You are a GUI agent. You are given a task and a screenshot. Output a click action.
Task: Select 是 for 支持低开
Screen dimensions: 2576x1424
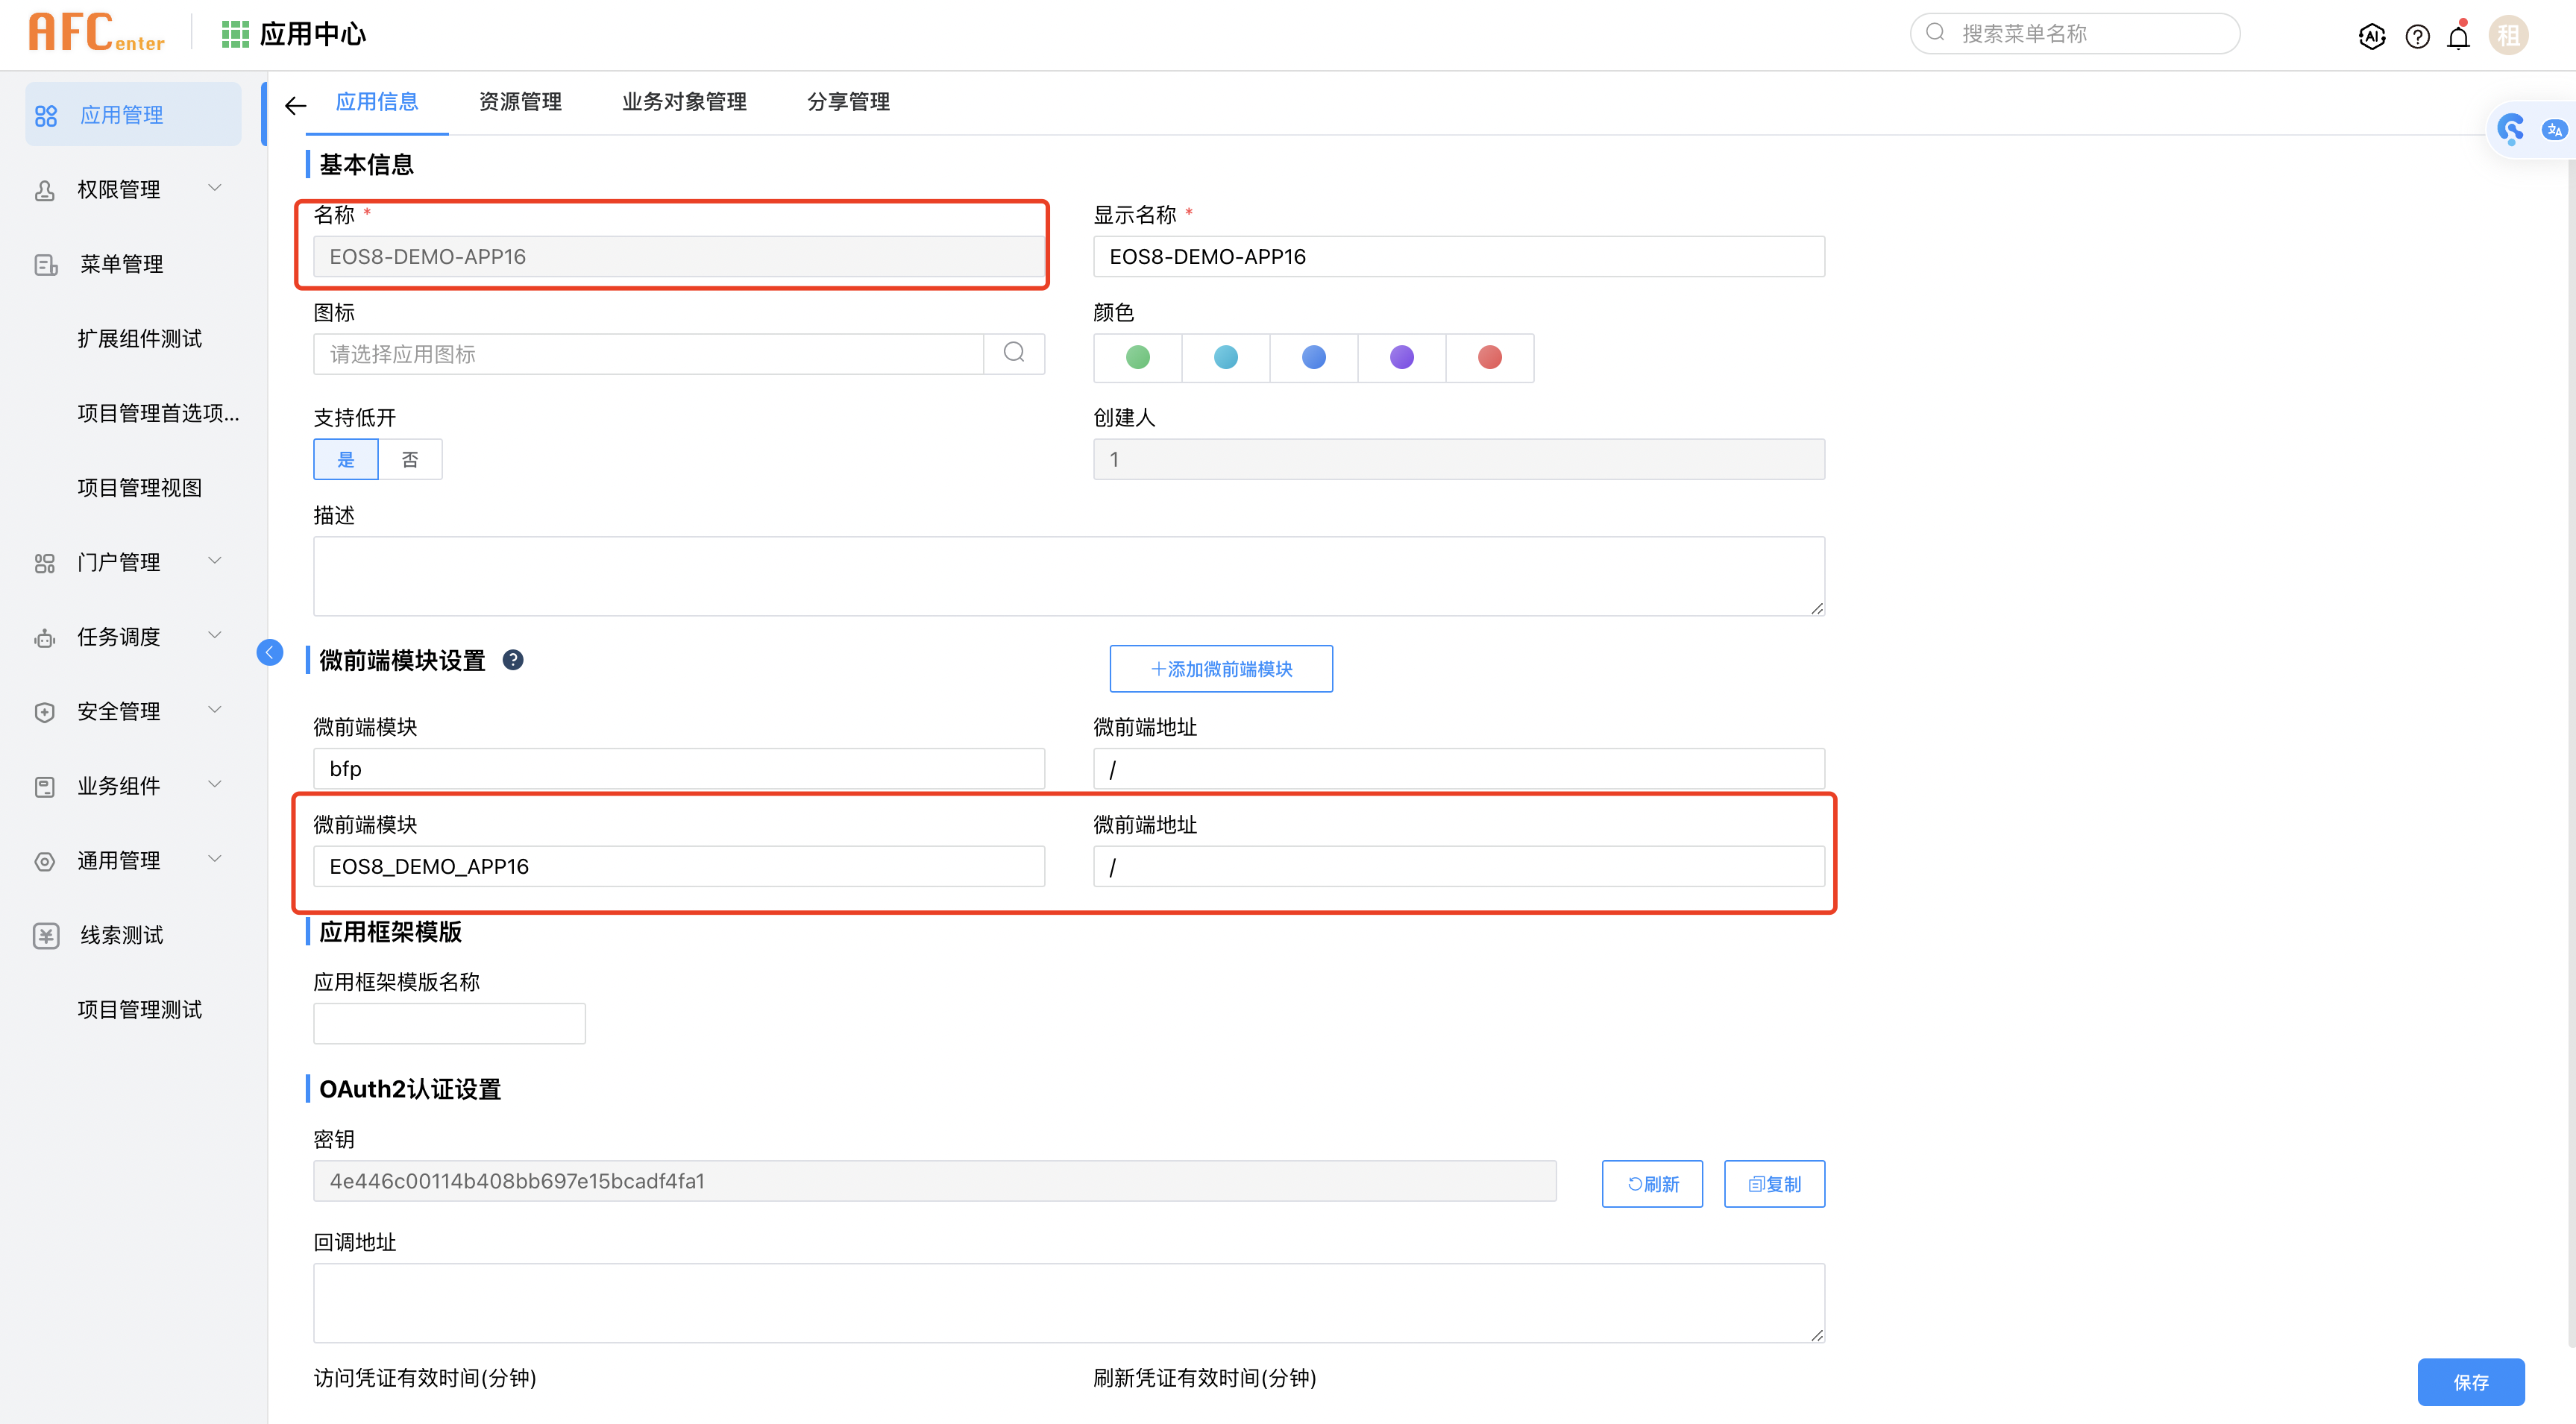point(346,460)
